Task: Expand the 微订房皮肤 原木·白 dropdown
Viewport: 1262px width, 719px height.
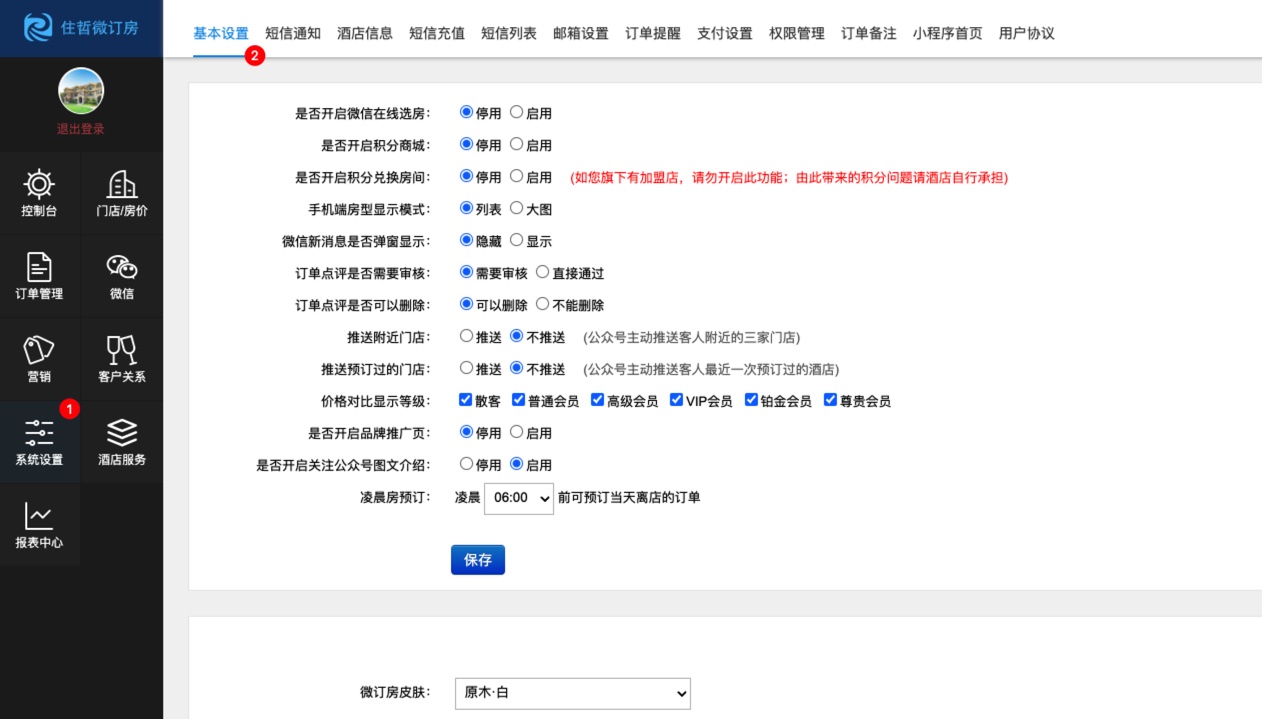Action: tap(572, 692)
